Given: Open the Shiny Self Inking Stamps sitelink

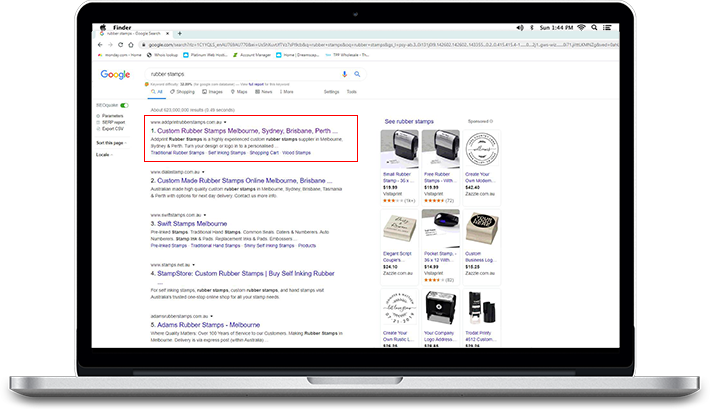Looking at the screenshot, I should coord(269,246).
